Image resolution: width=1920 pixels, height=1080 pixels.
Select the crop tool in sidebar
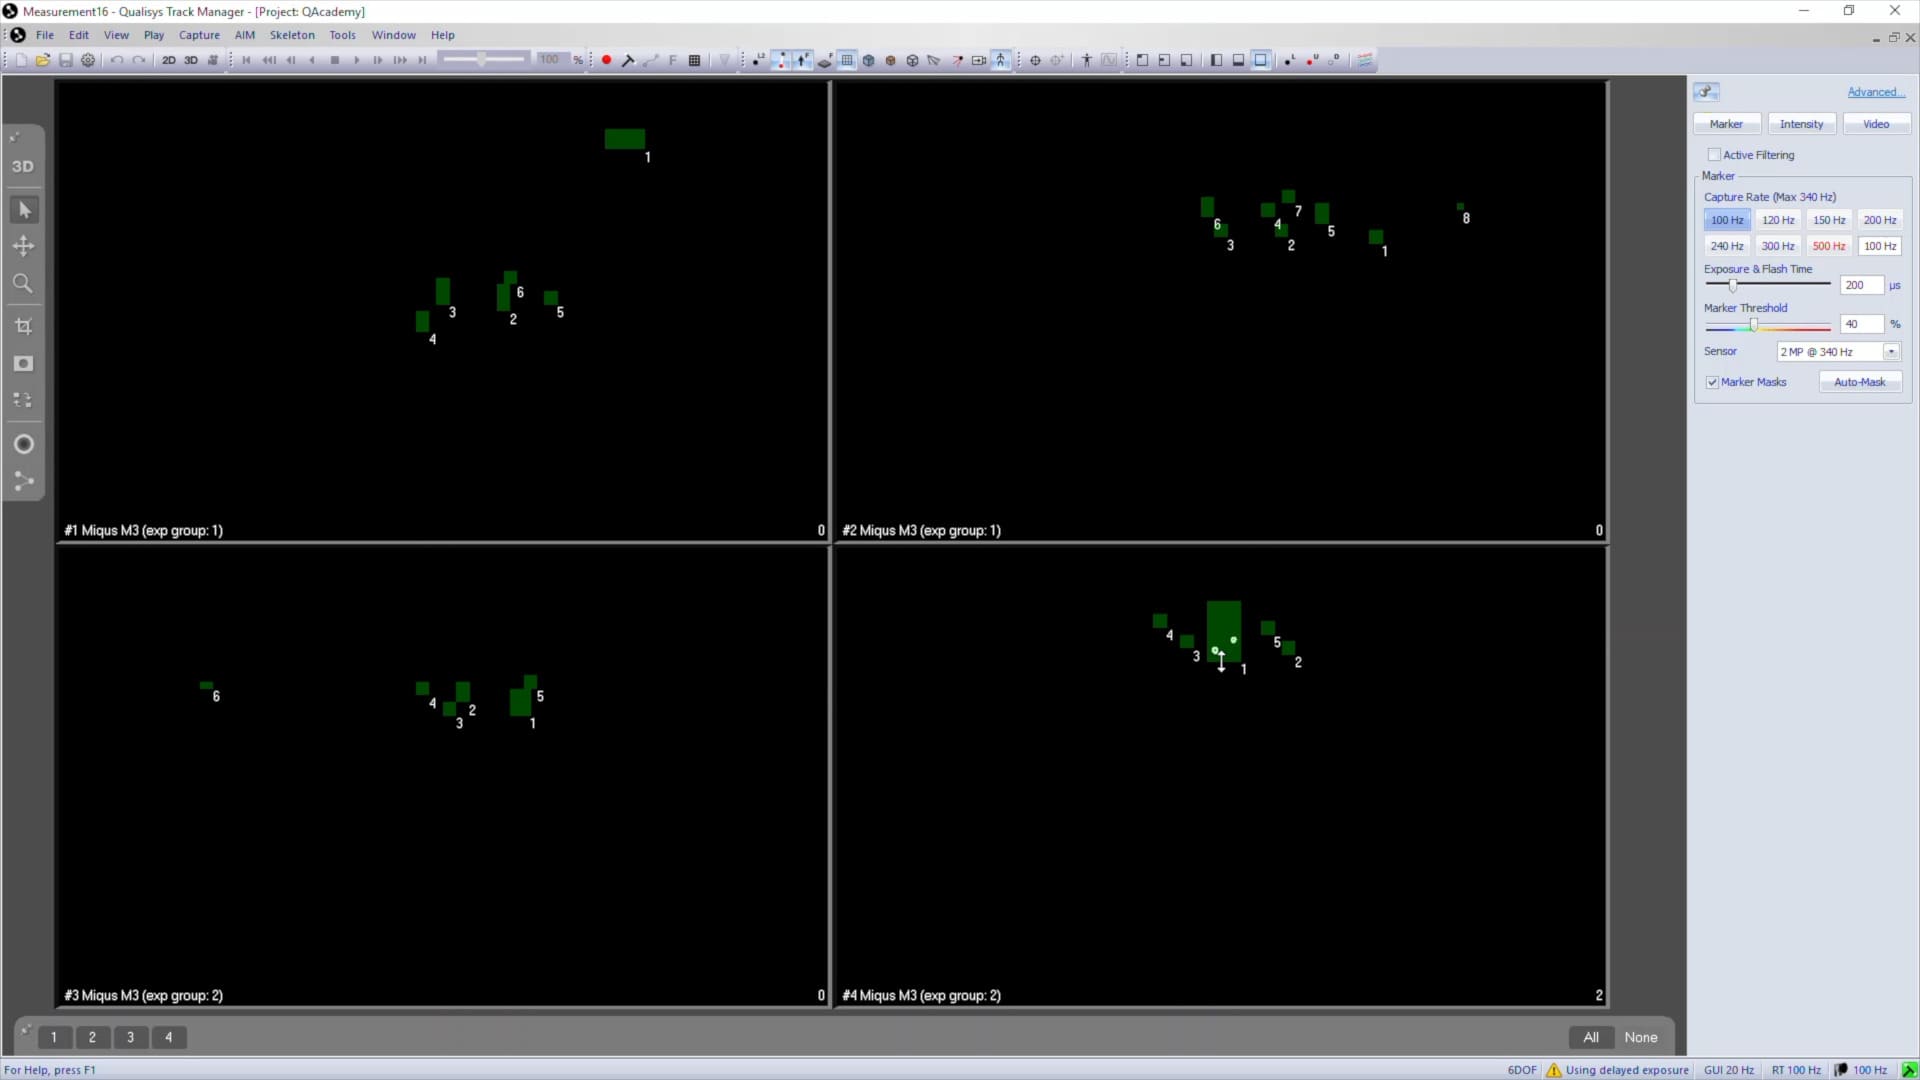(24, 326)
